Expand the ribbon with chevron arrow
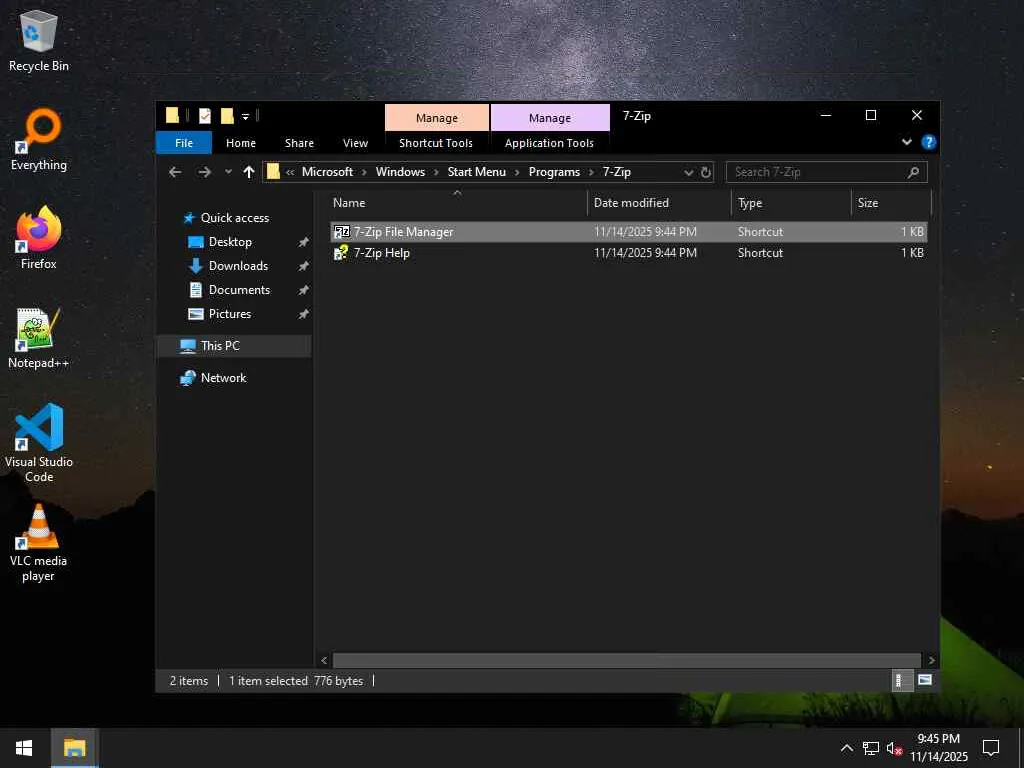 click(906, 142)
